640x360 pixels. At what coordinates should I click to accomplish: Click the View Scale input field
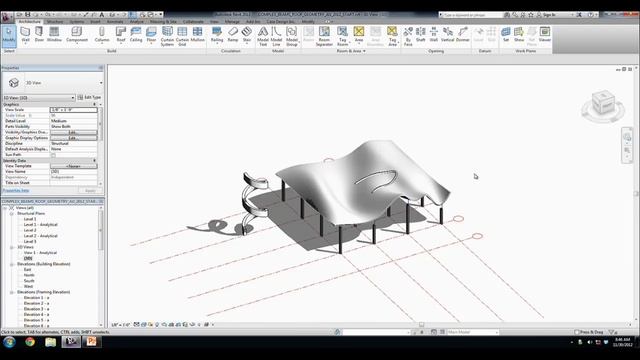pos(73,110)
